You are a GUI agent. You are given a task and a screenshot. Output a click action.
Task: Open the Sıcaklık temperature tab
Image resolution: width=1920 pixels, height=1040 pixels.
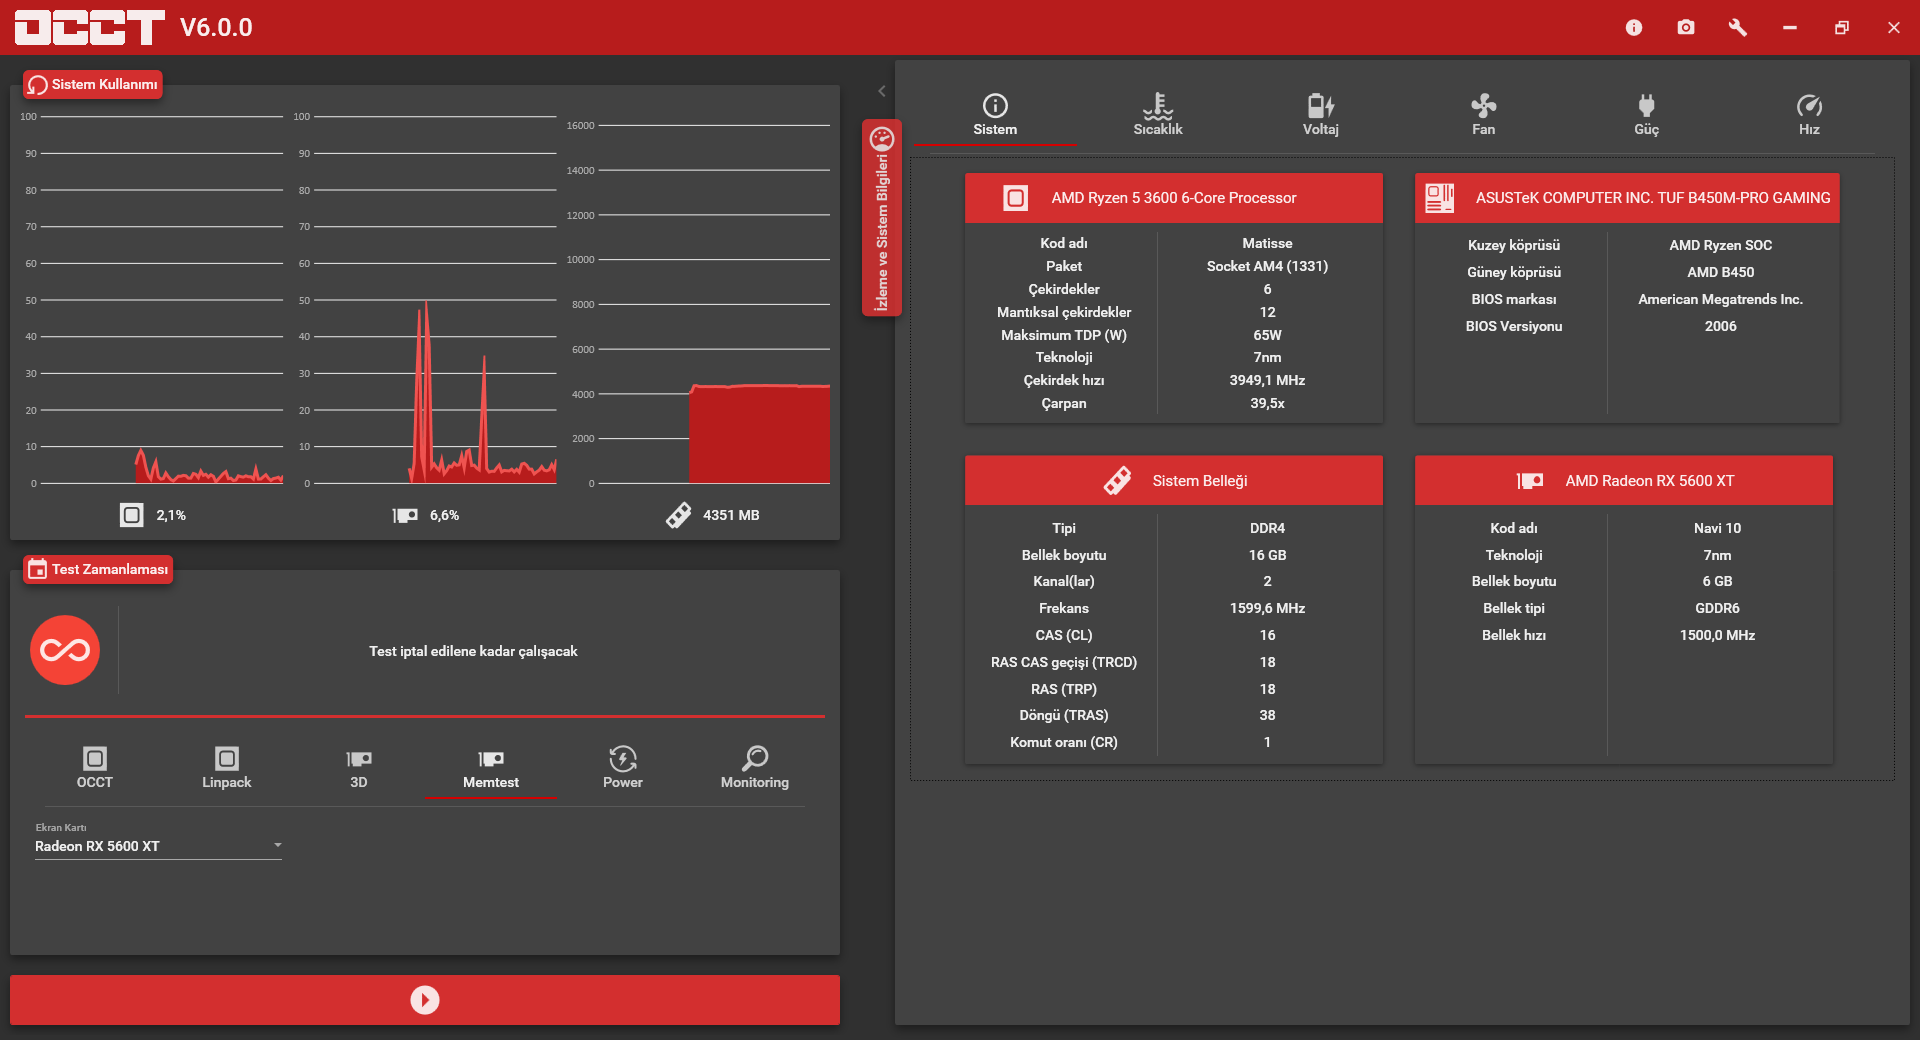point(1157,115)
